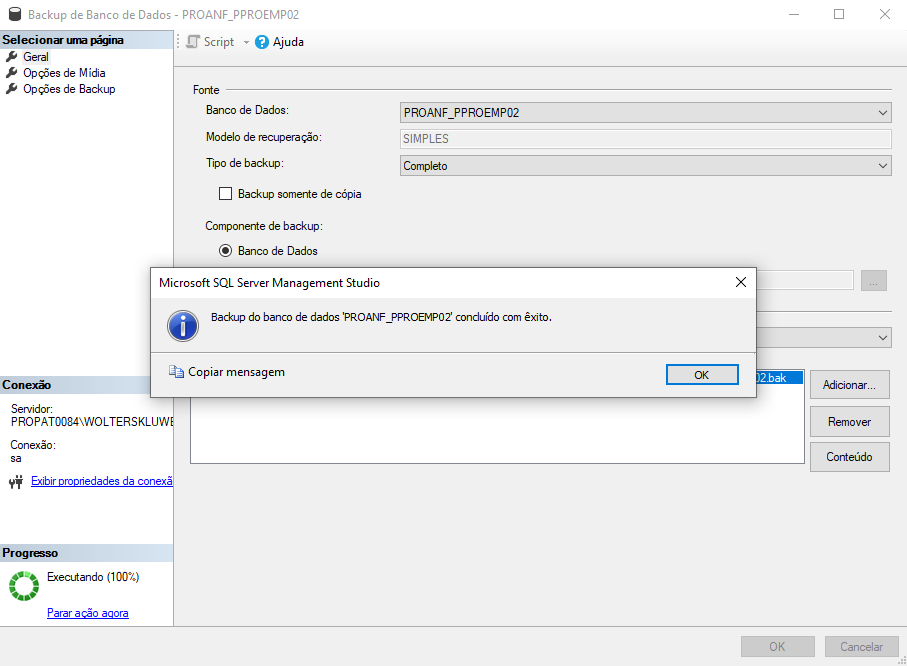Viewport: 907px width, 666px height.
Task: Click the Modelo de recuperação field SIMPLES
Action: click(645, 139)
